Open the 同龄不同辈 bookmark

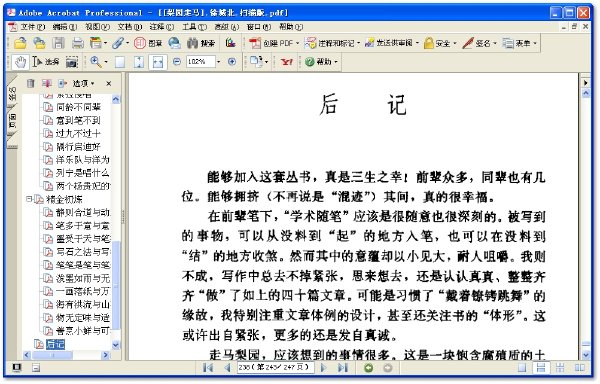(x=78, y=107)
